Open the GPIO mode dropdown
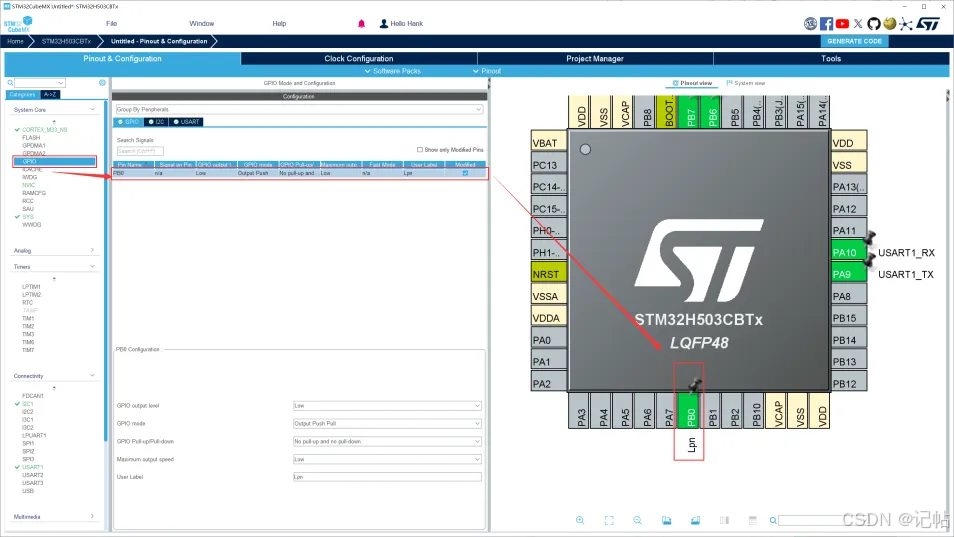Viewport: 954px width, 537px height. [387, 423]
